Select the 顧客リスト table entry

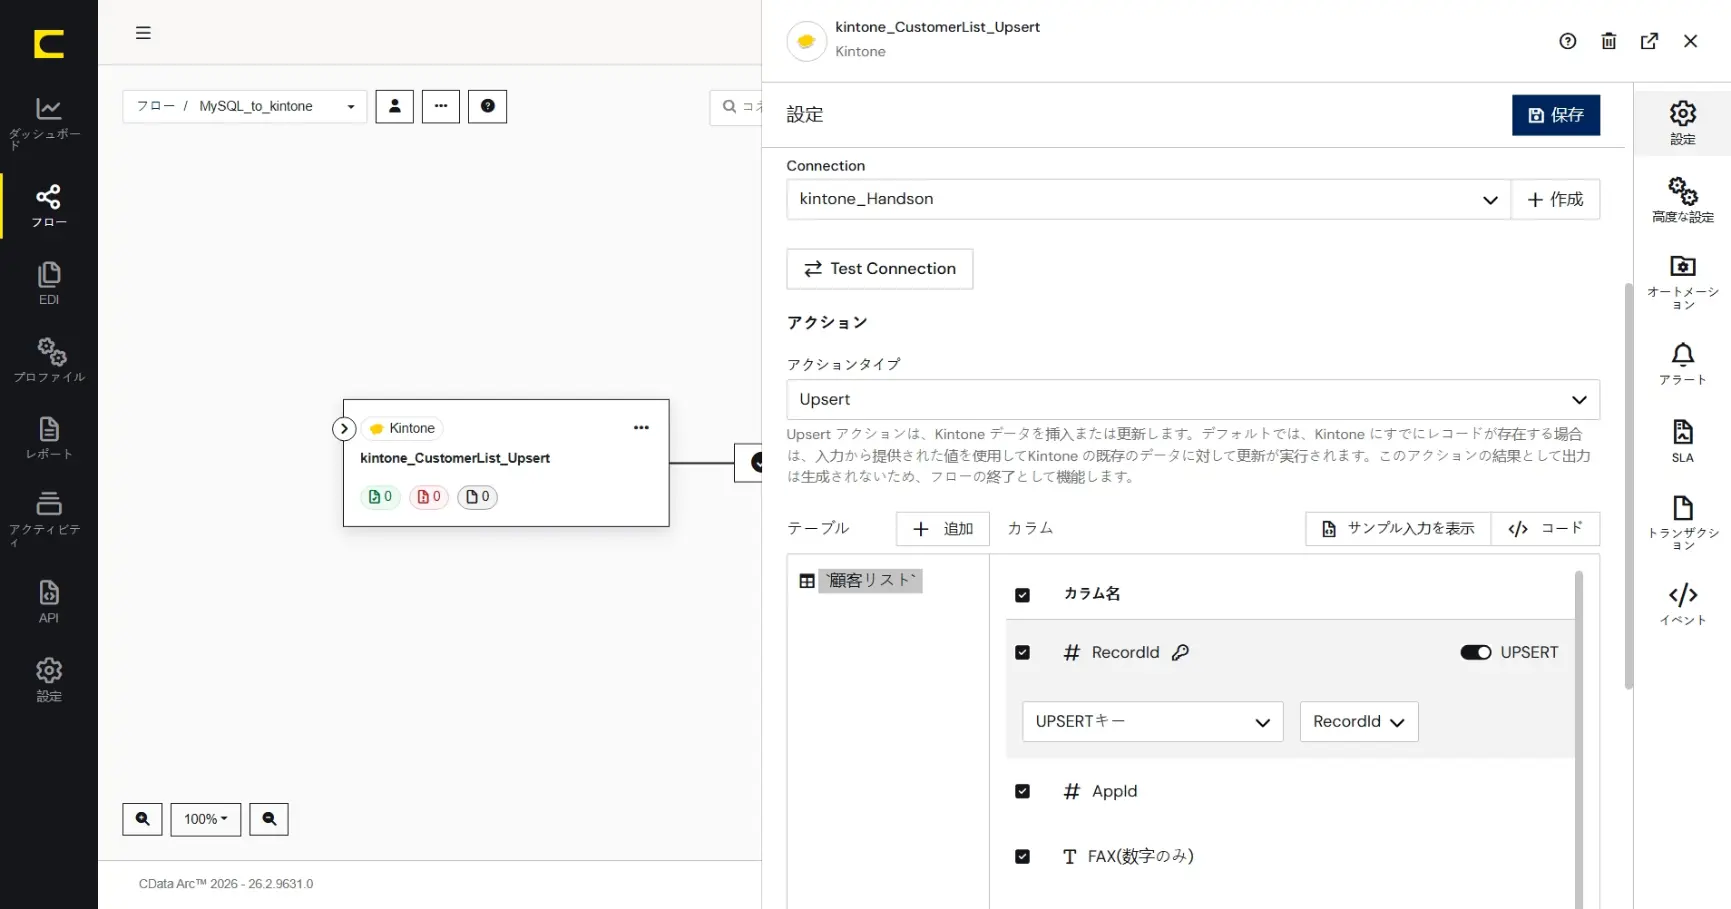click(x=871, y=581)
